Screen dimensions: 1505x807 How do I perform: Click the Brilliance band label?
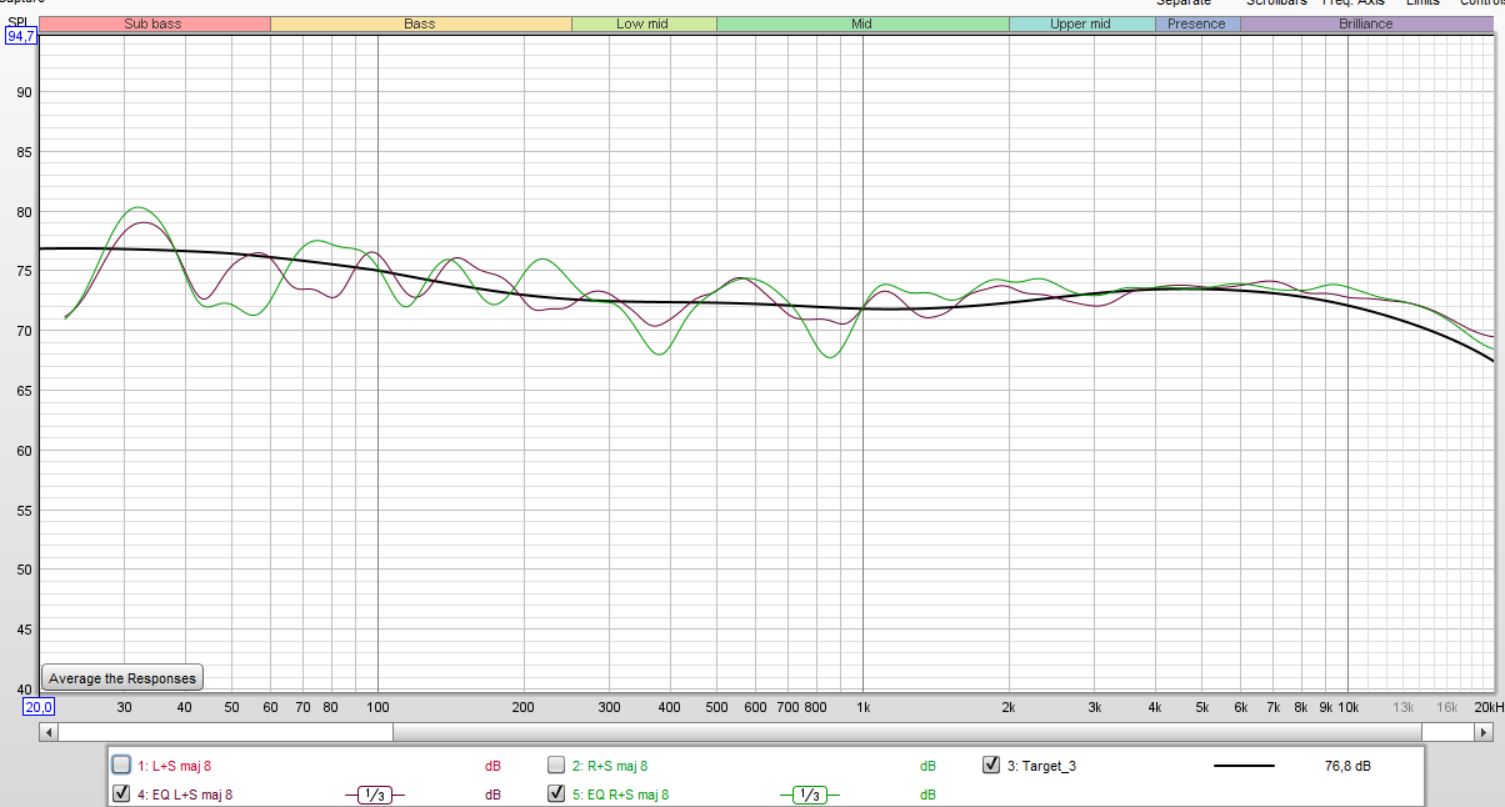click(1366, 24)
